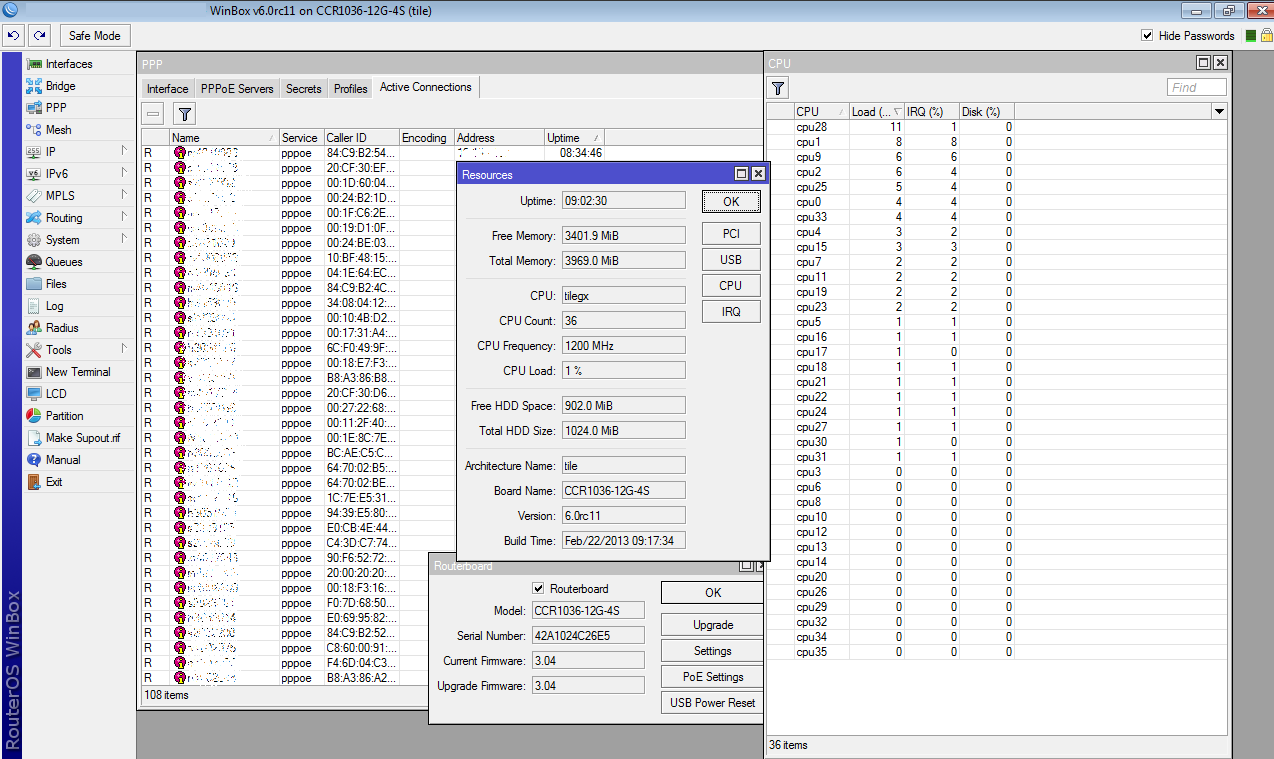Click the Undo arrow in the toolbar
The height and width of the screenshot is (759, 1274).
13,35
